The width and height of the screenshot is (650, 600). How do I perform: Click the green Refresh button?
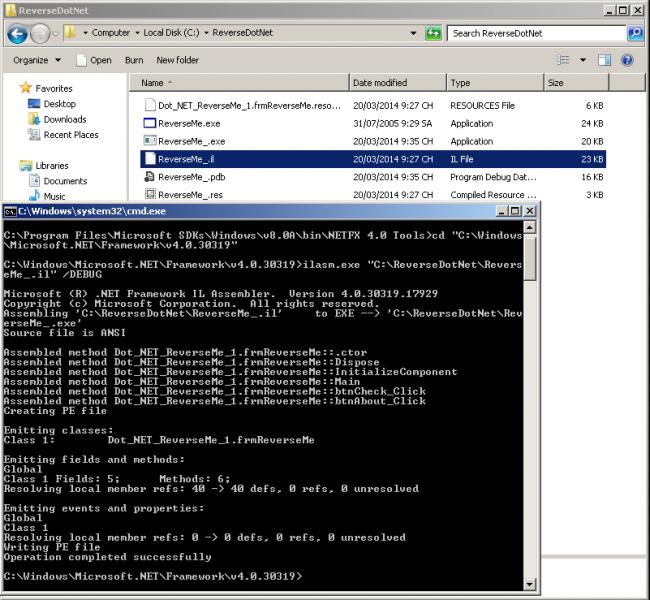tap(433, 33)
